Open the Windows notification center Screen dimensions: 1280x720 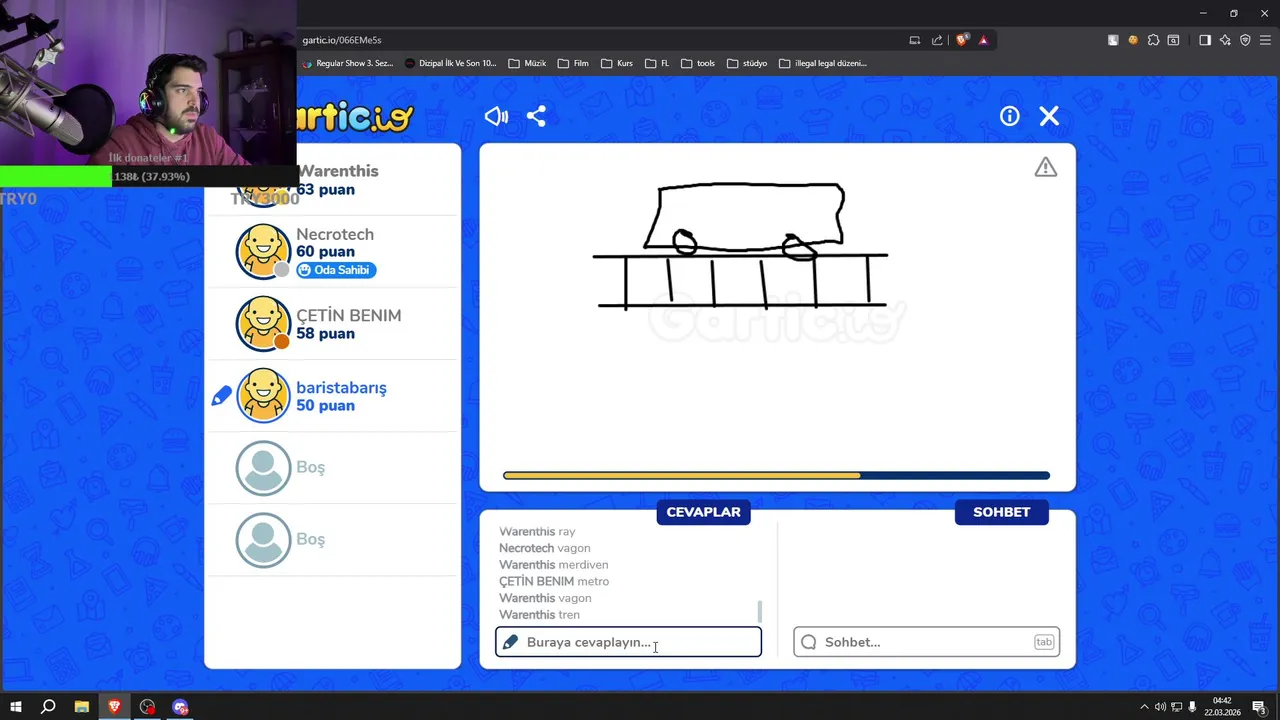pos(1259,707)
